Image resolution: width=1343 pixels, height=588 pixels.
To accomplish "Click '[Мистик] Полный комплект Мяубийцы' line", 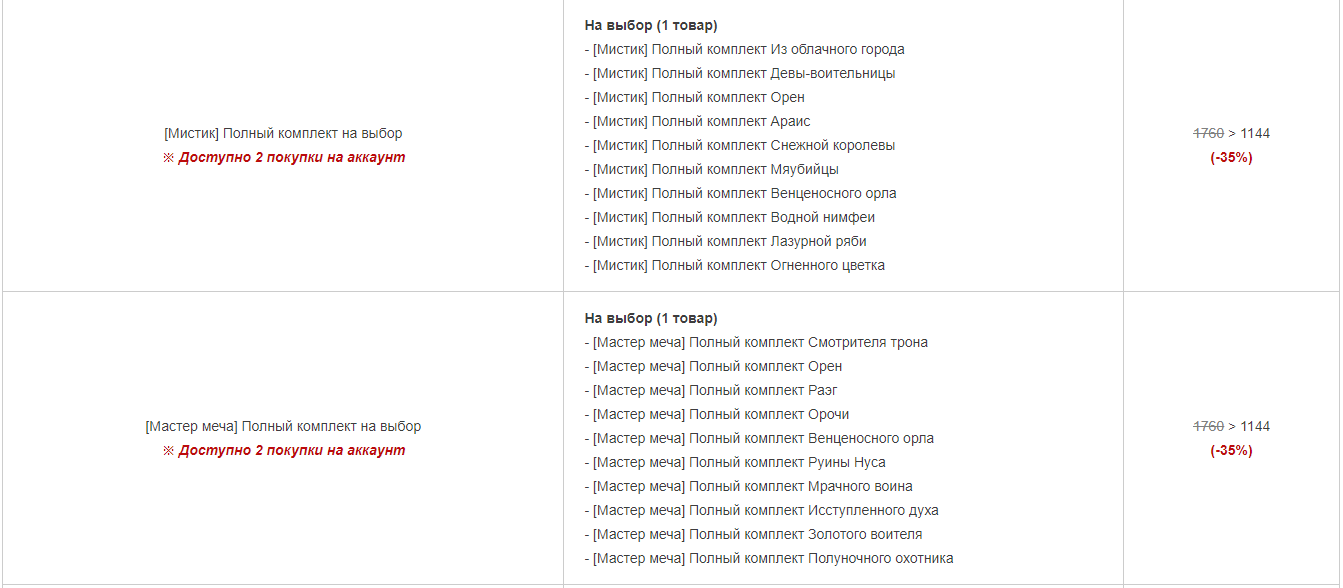I will (715, 169).
